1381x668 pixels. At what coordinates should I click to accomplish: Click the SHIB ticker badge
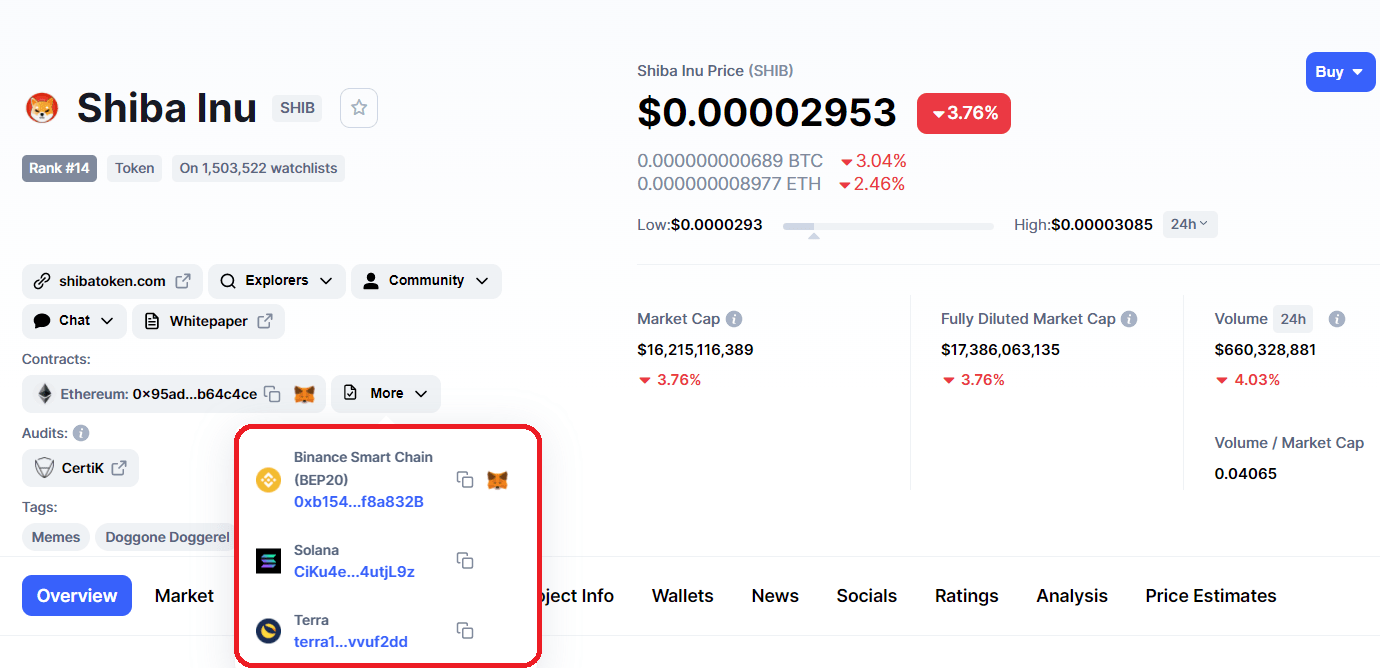pyautogui.click(x=297, y=108)
